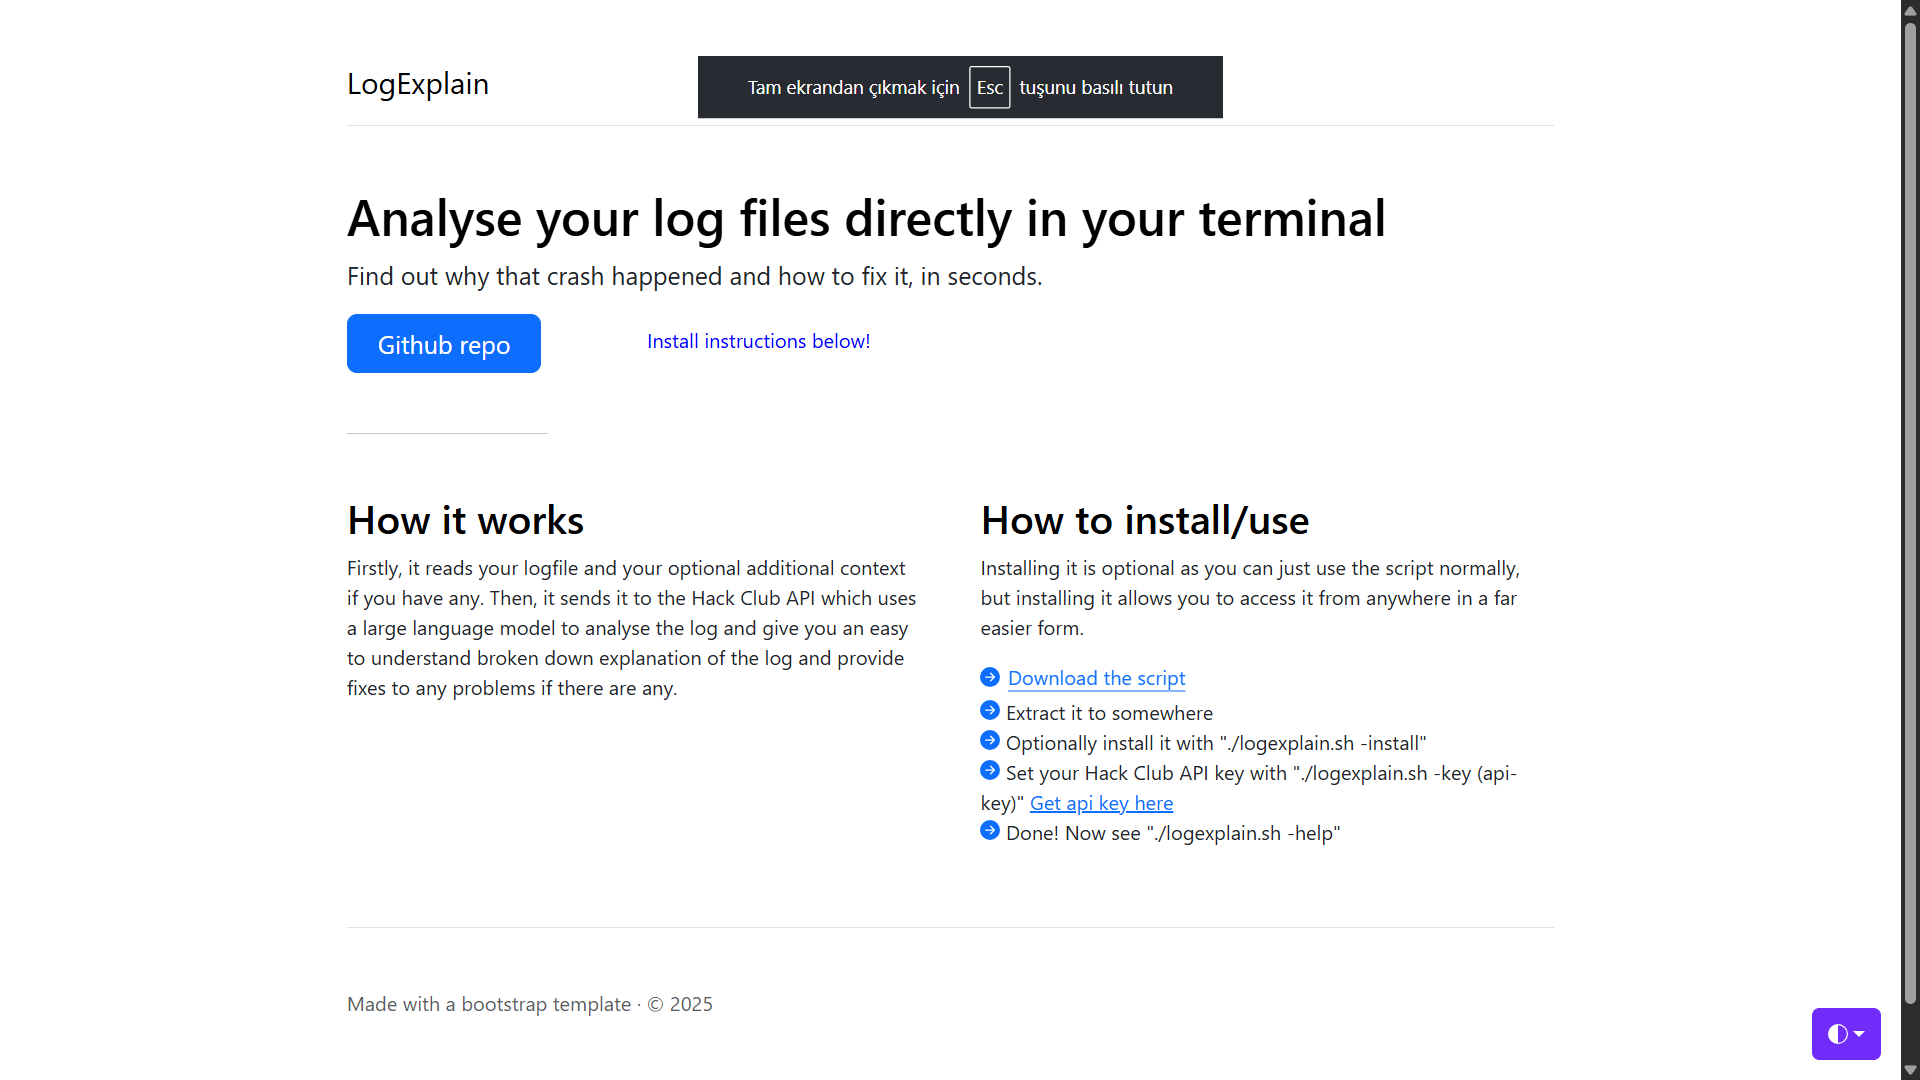Click the scrollbar down arrow
Image resolution: width=1920 pixels, height=1080 pixels.
pyautogui.click(x=1910, y=1070)
